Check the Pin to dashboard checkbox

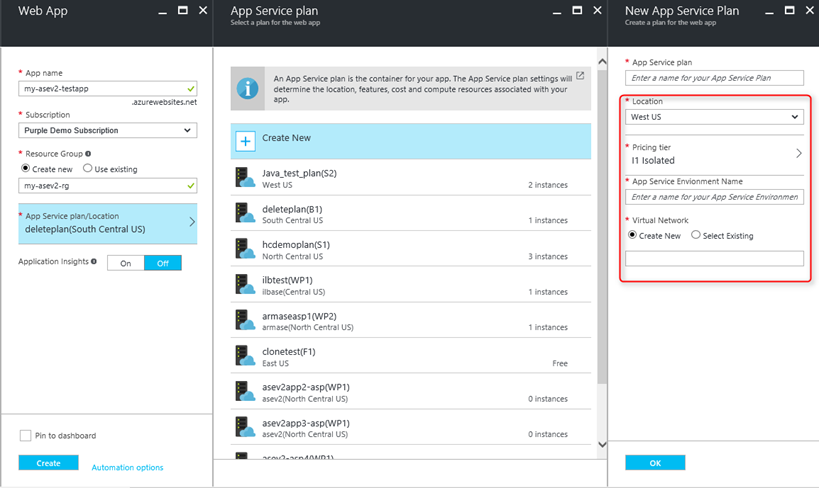[x=25, y=435]
